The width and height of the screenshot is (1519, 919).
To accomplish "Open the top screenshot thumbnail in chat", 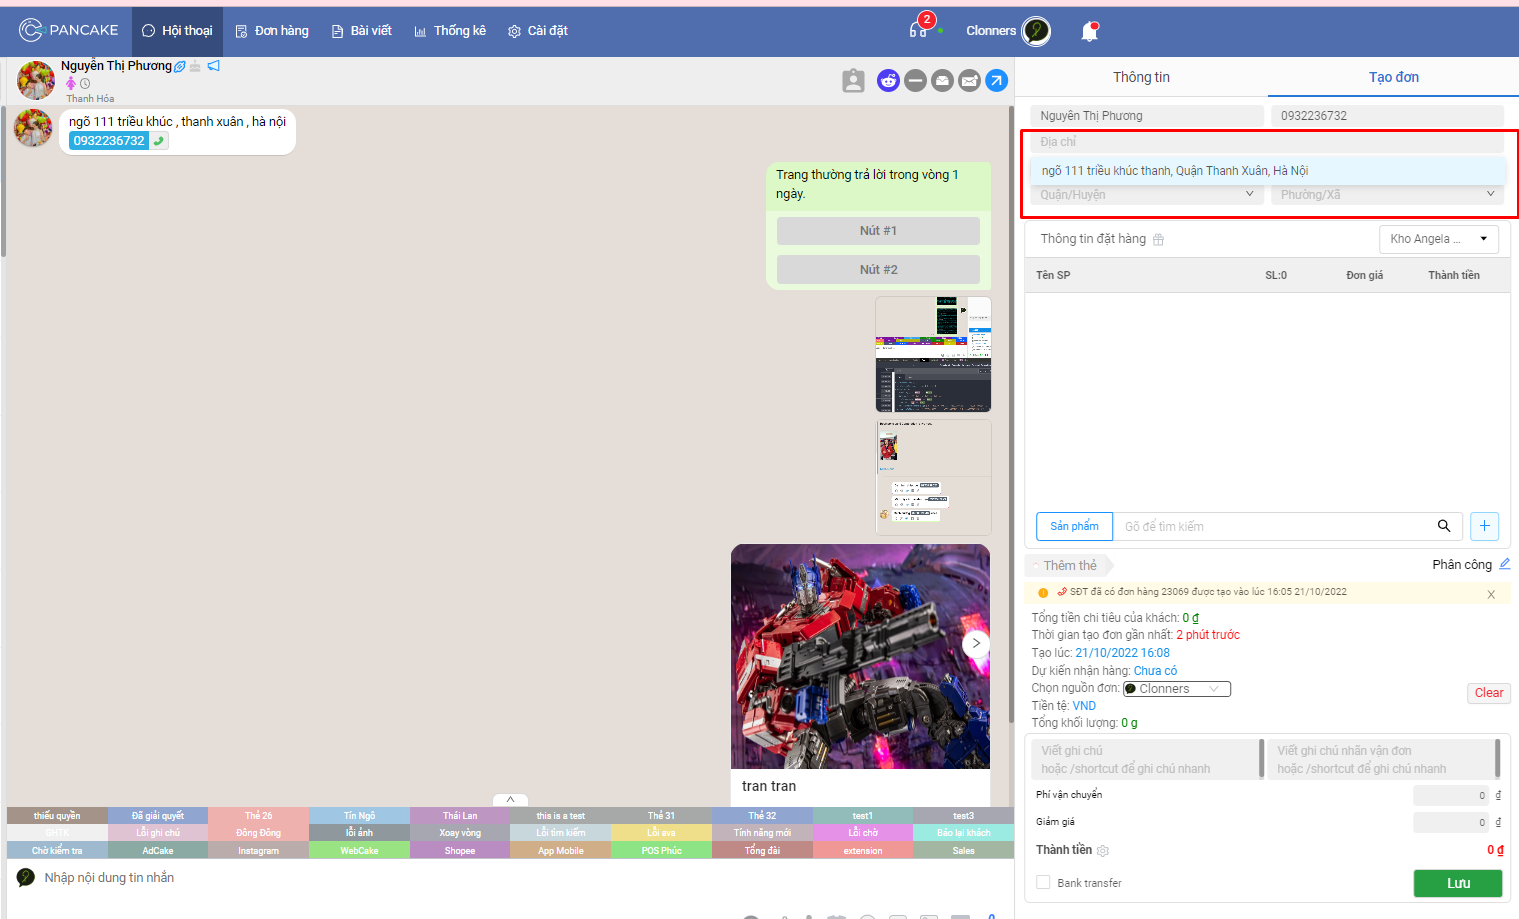I will point(933,354).
